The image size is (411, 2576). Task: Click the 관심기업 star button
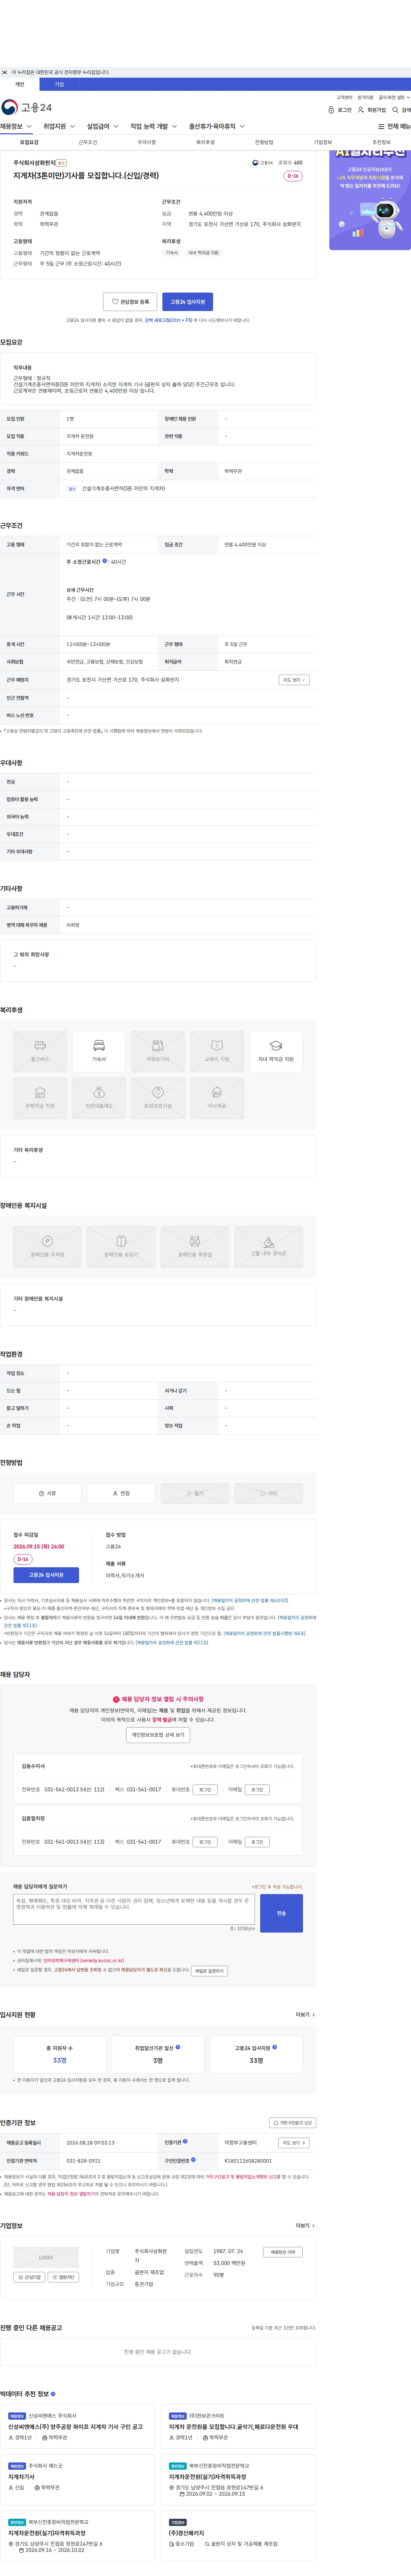[x=29, y=2277]
